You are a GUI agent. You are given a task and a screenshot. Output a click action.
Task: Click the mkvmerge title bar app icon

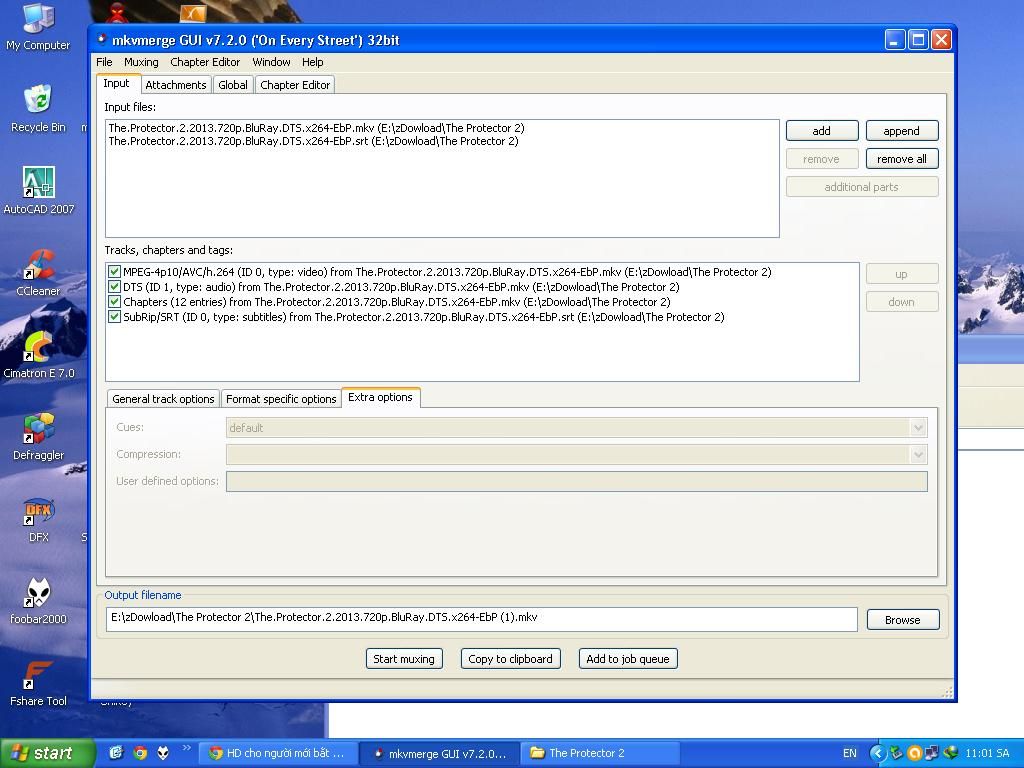click(x=102, y=39)
